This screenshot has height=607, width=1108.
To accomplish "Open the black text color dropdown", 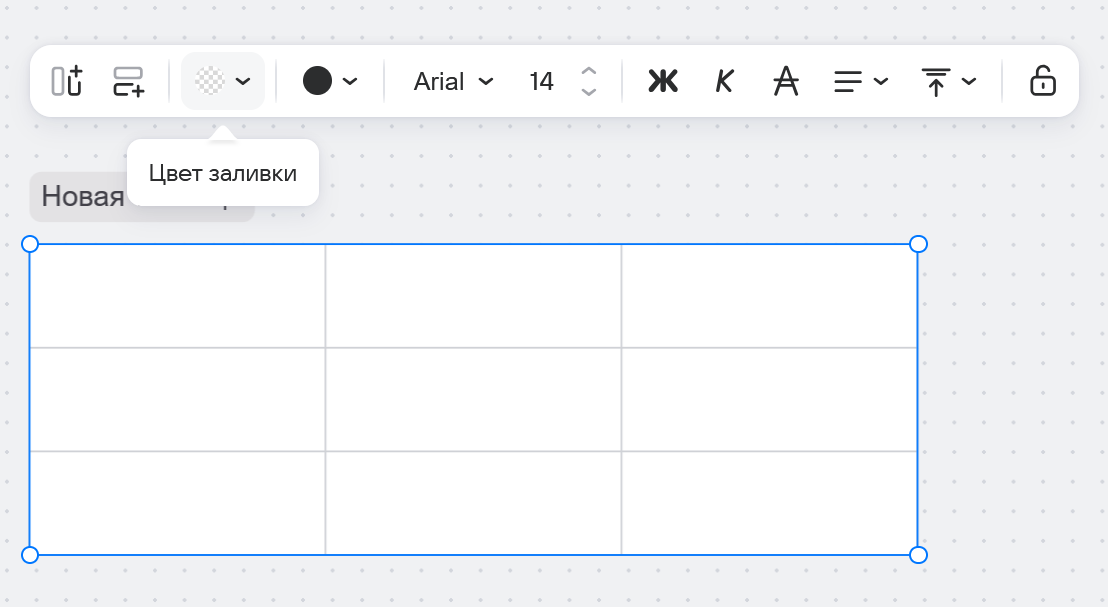I will pos(350,81).
